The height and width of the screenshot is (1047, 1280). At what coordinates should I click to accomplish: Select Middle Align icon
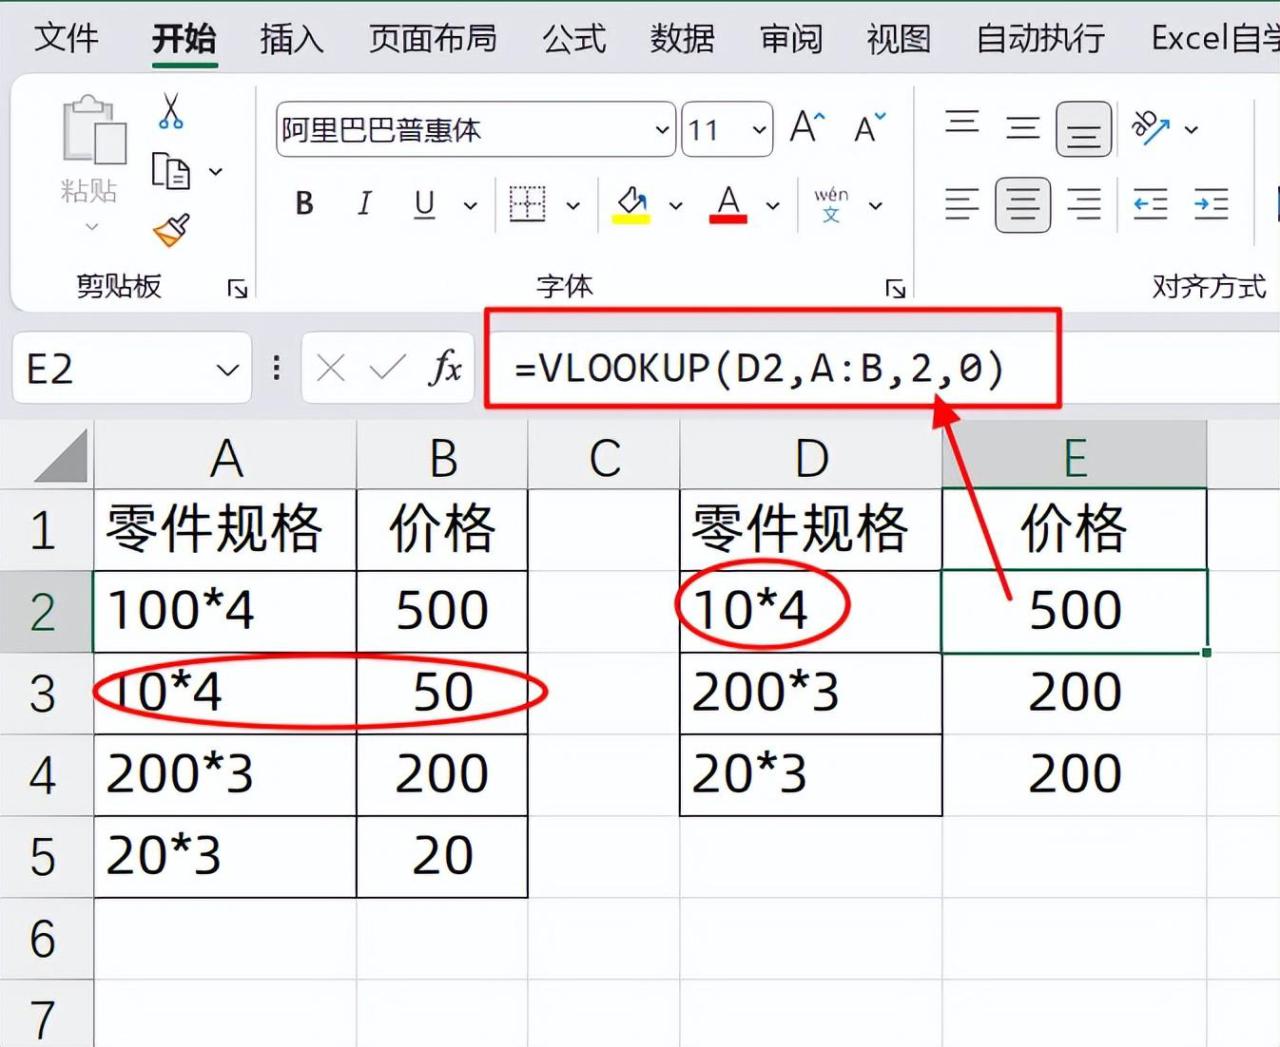coord(1022,128)
